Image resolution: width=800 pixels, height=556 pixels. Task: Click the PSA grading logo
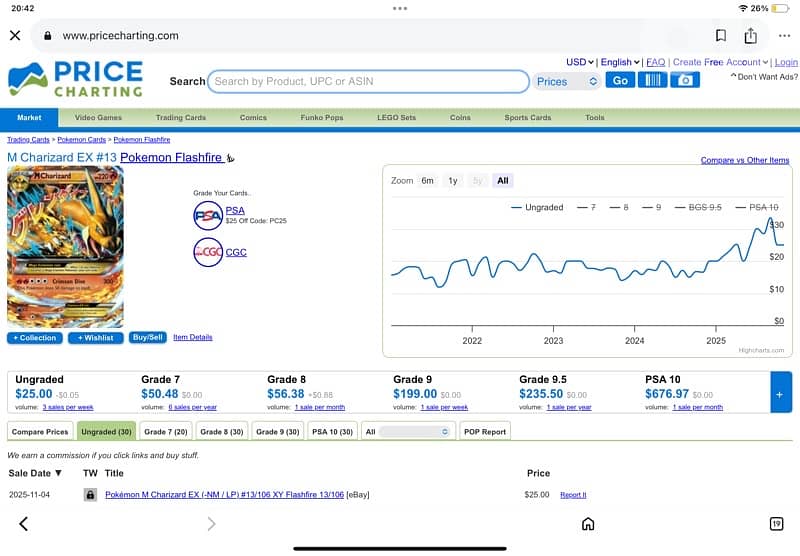tap(208, 215)
